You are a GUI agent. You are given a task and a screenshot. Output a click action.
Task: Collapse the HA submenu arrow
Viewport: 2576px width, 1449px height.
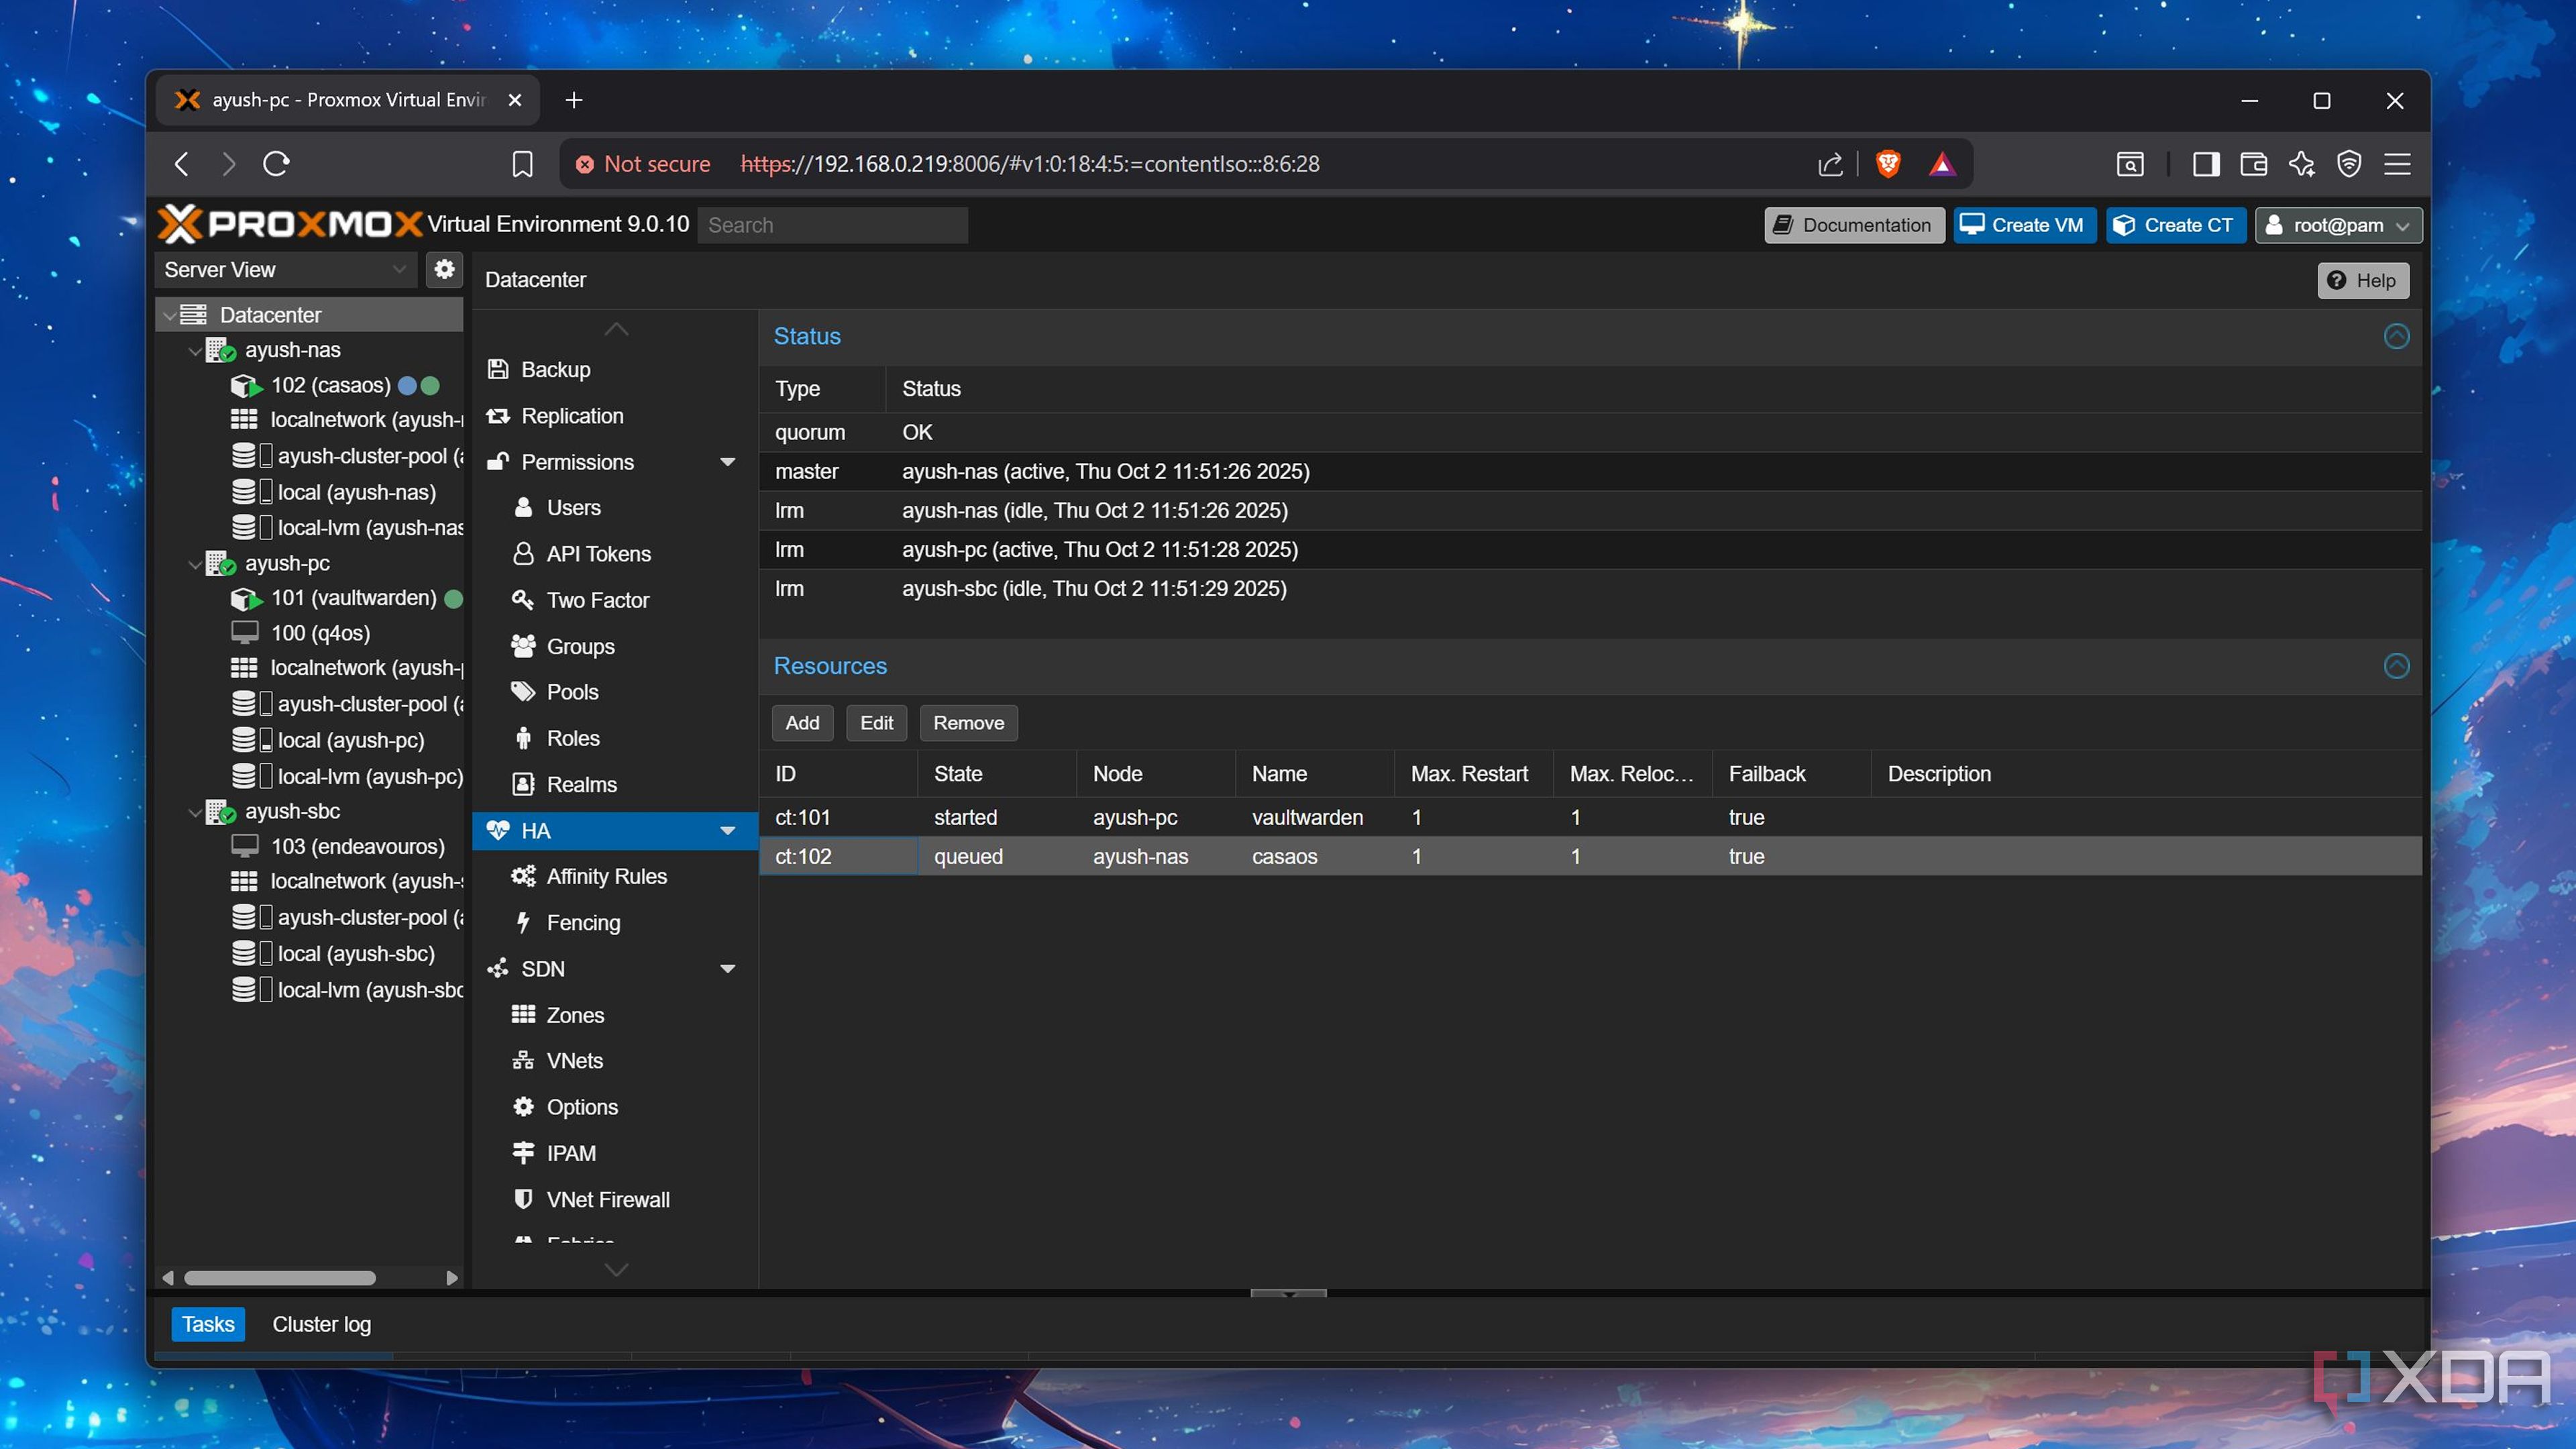click(728, 831)
